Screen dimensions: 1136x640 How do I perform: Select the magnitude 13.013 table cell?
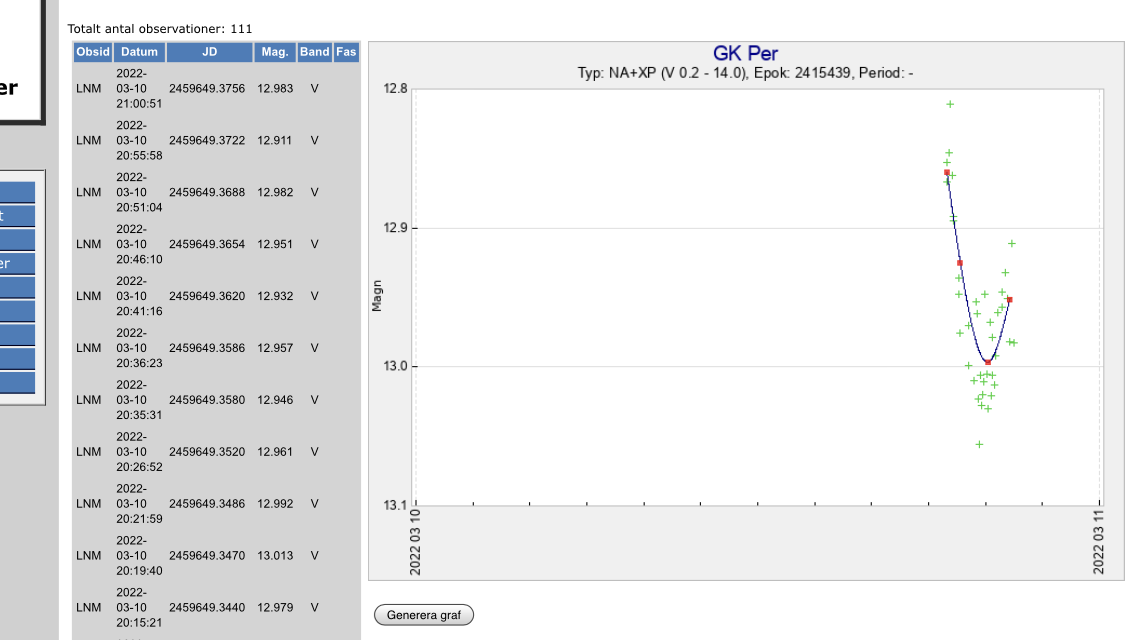(275, 555)
